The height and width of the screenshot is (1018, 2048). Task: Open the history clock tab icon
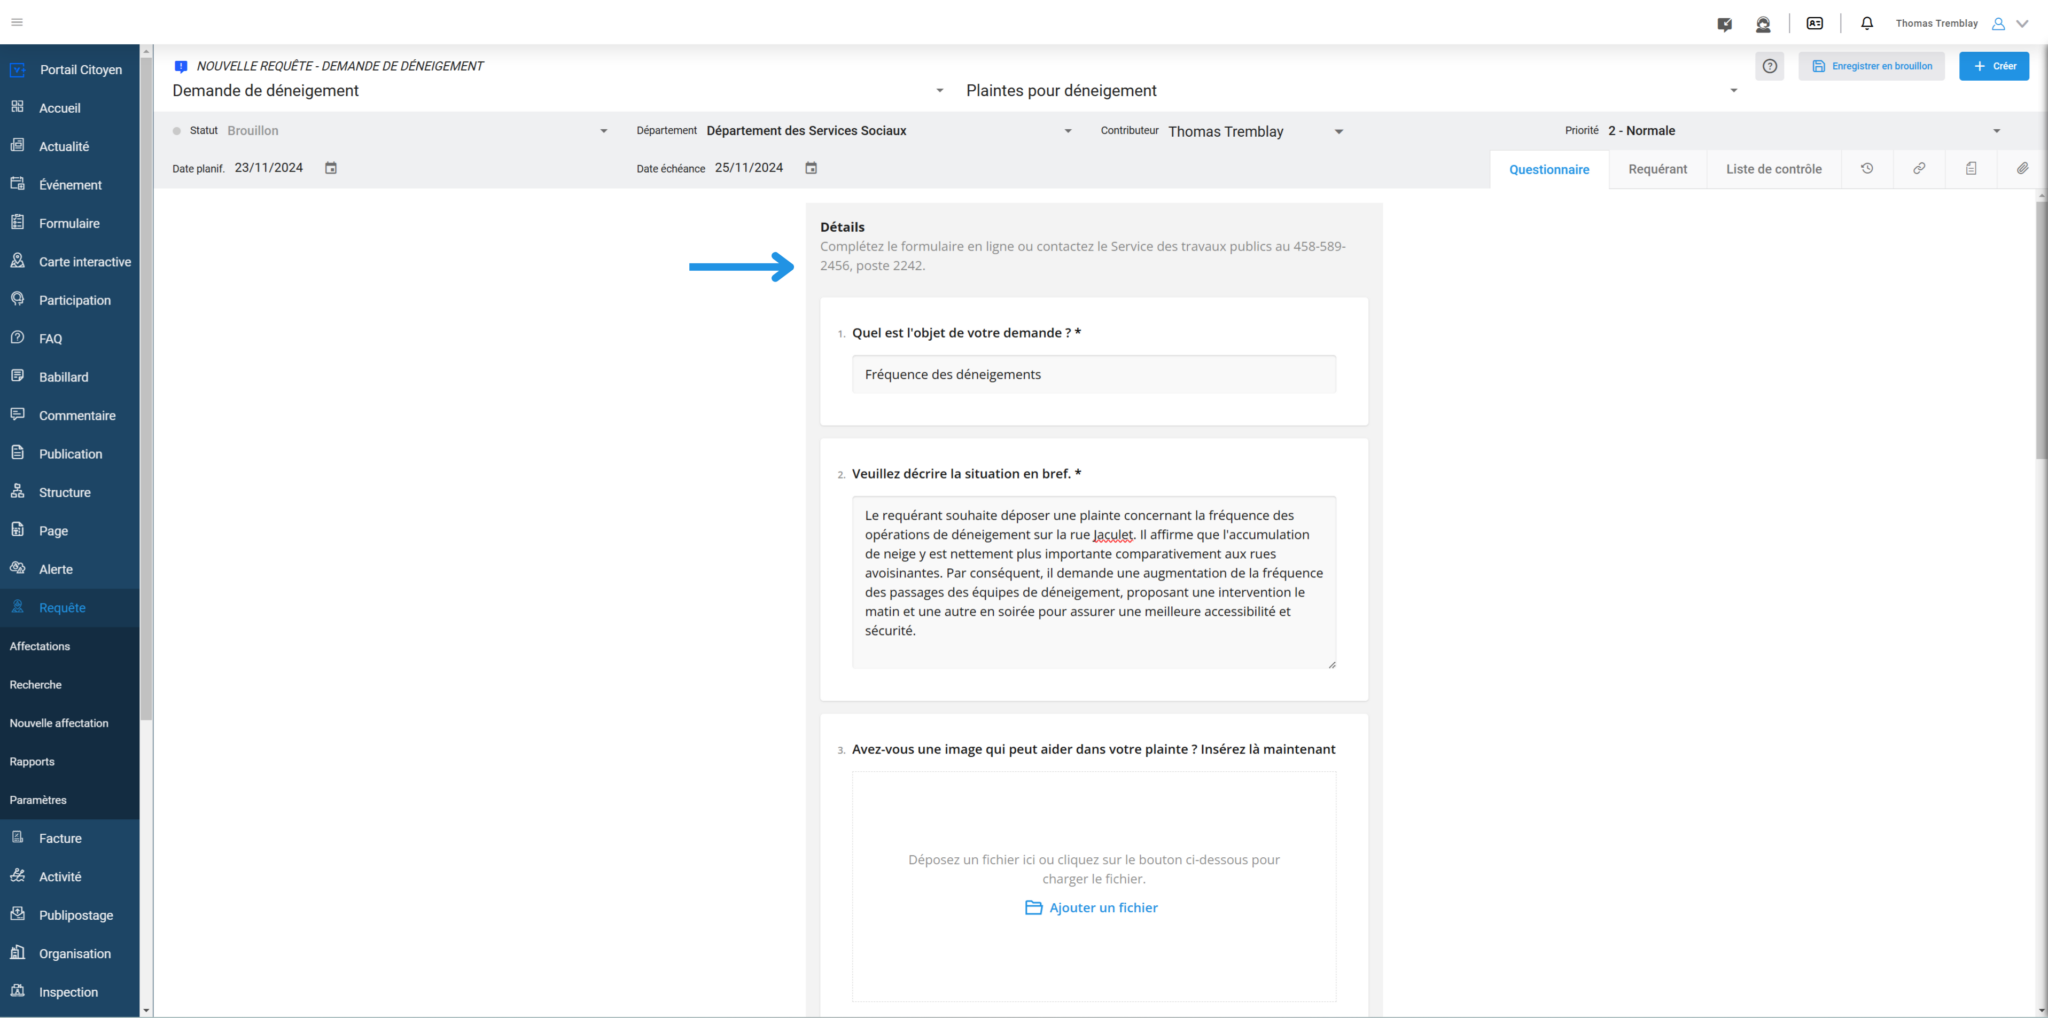click(1867, 169)
